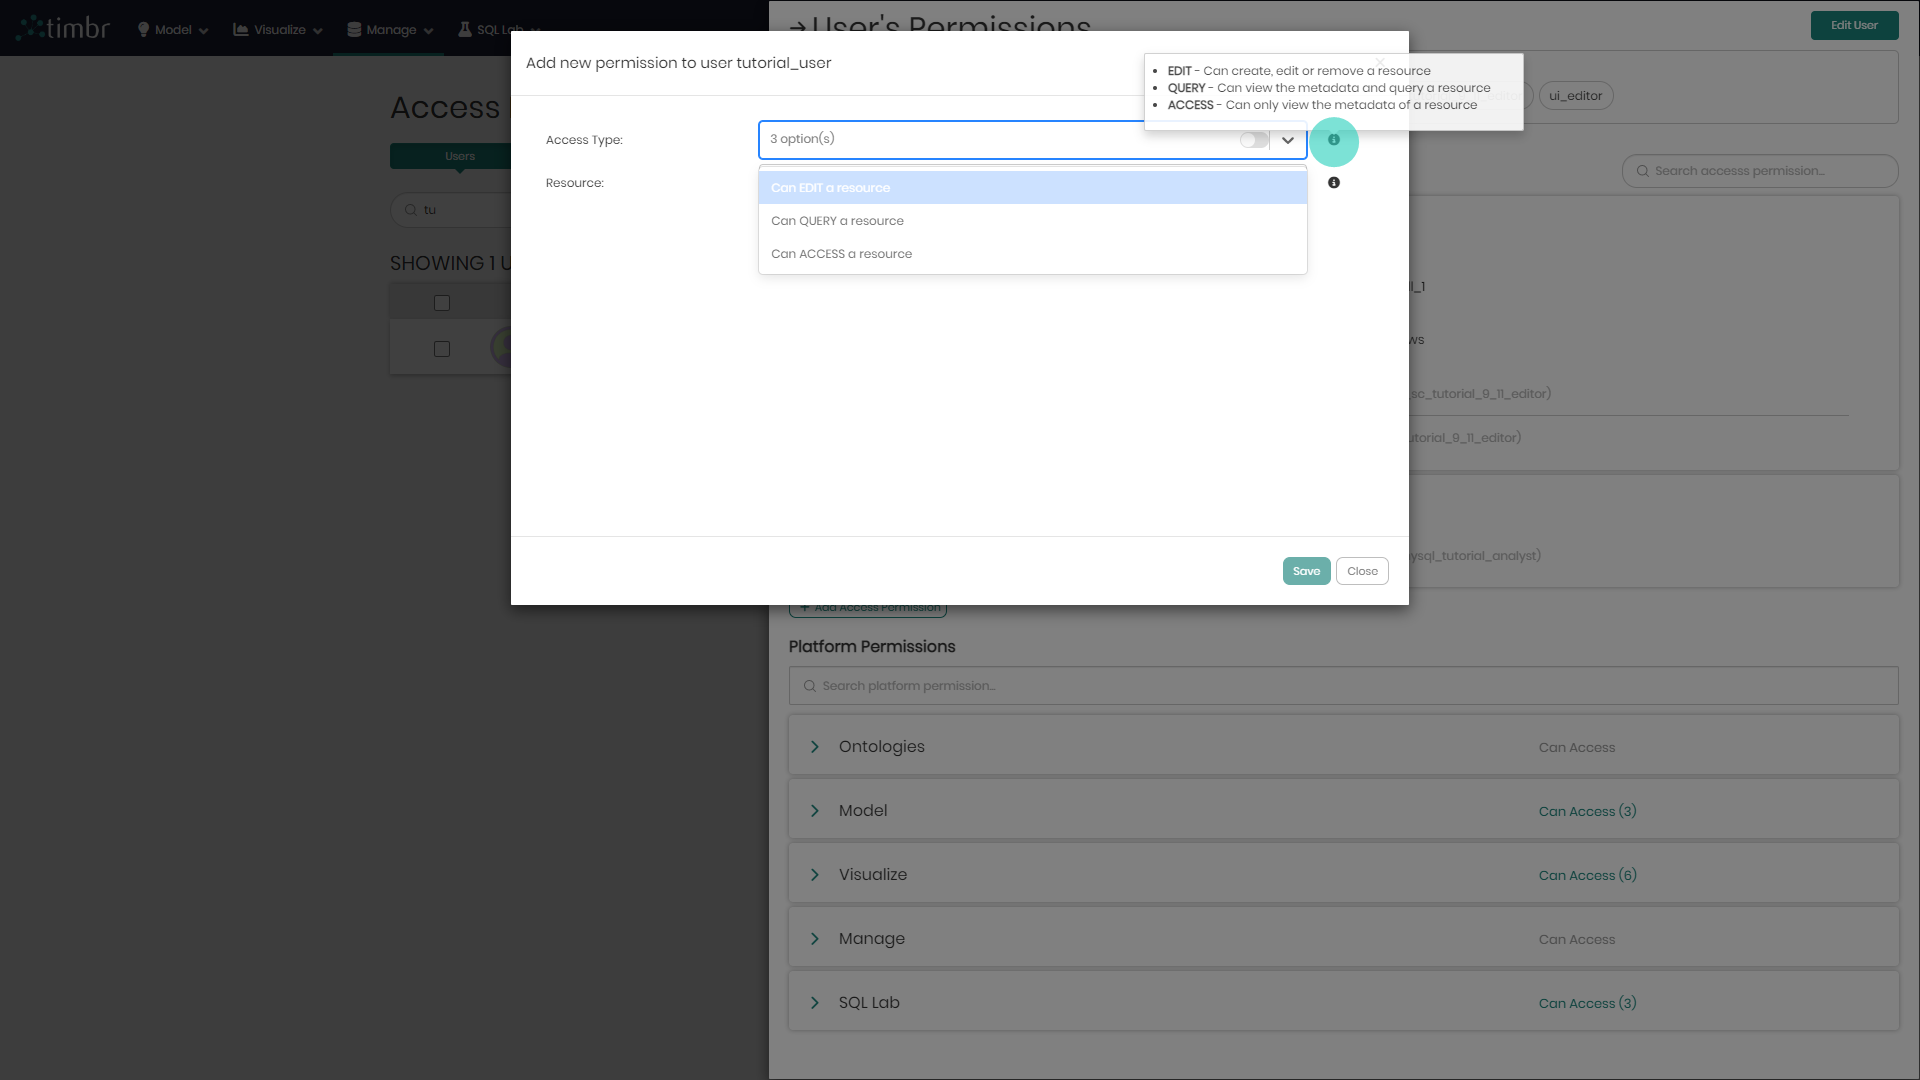Click the Search platform permission field

point(1100,685)
